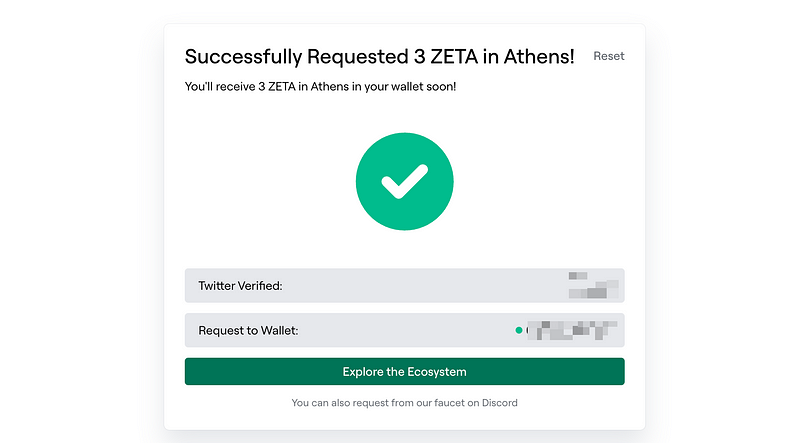Click the word Athens! in the heading
800x443 pixels.
click(x=539, y=57)
